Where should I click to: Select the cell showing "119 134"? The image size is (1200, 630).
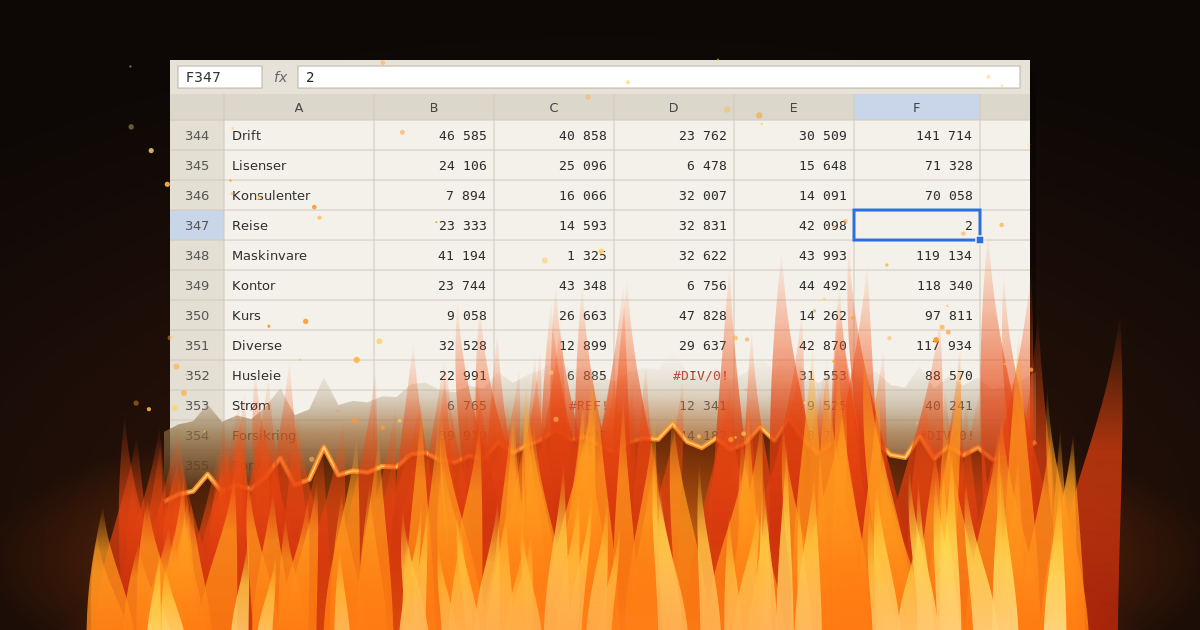tap(917, 256)
